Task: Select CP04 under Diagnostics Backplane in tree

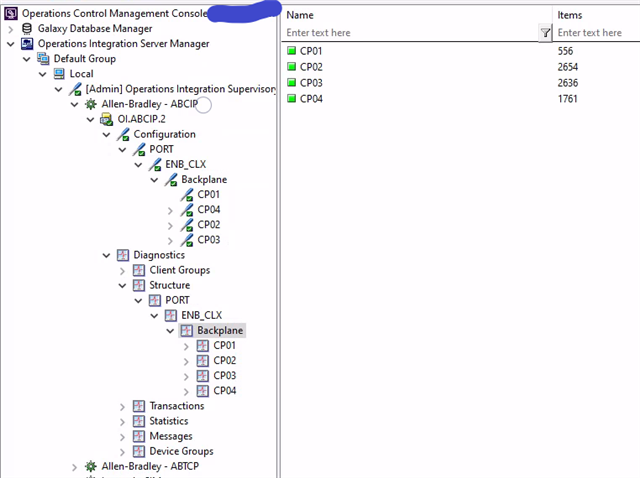Action: click(224, 391)
